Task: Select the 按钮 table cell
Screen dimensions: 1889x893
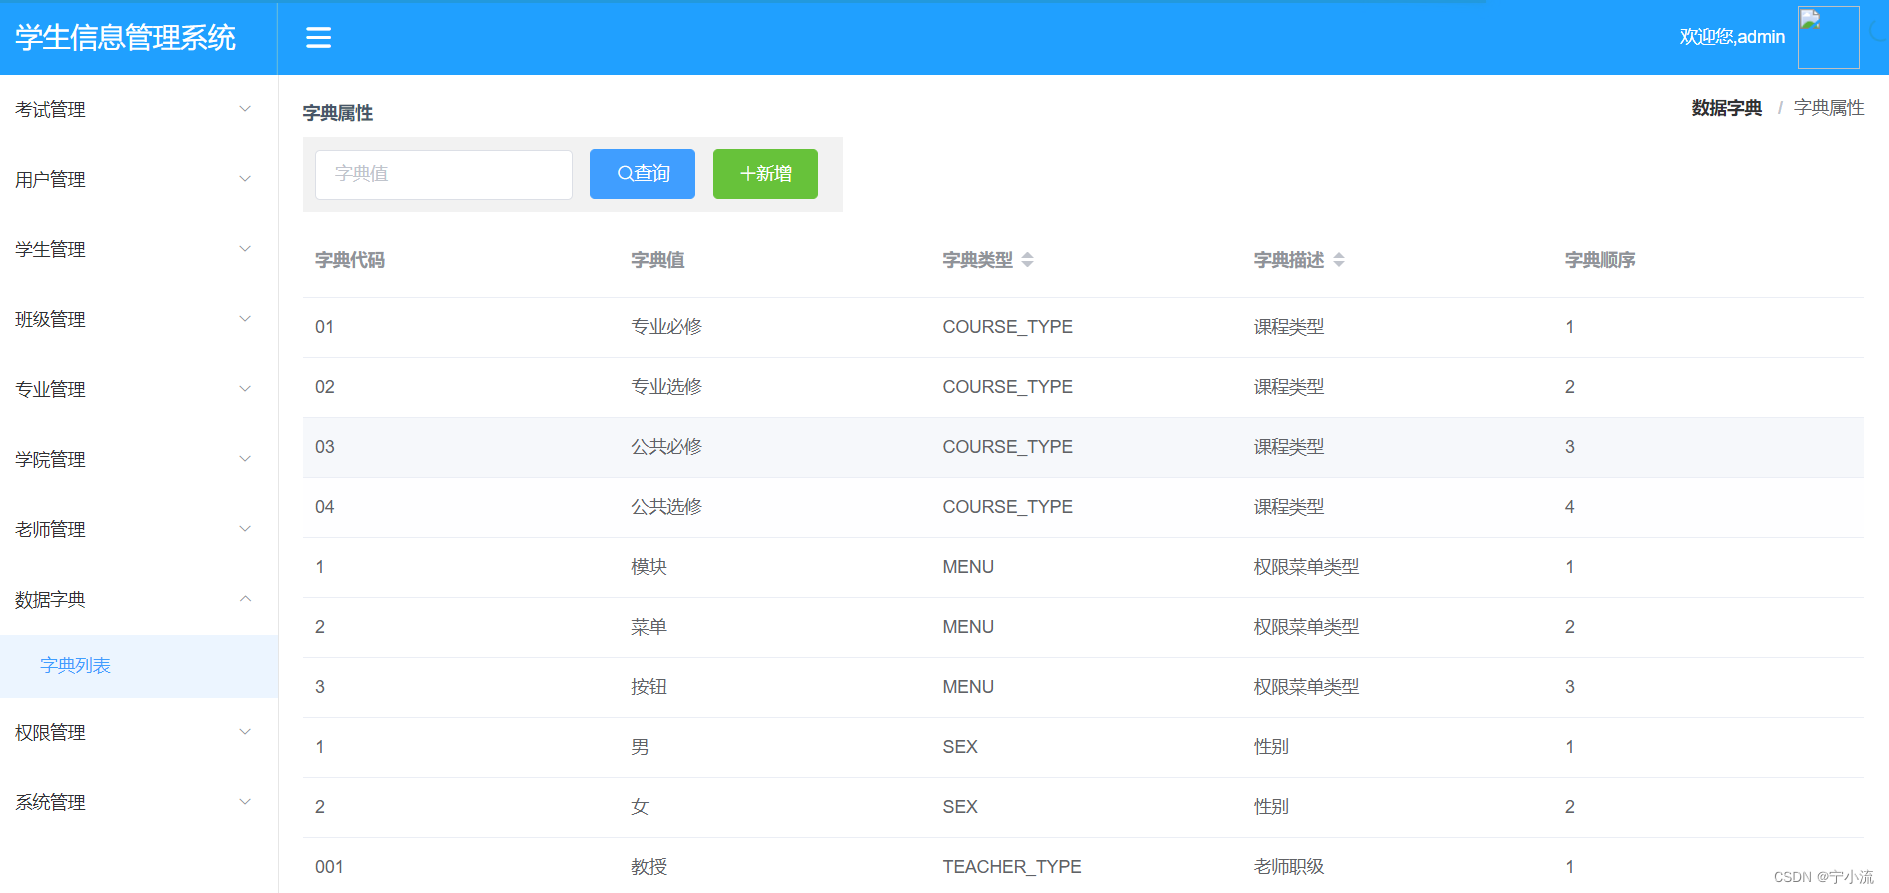Action: pyautogui.click(x=649, y=687)
